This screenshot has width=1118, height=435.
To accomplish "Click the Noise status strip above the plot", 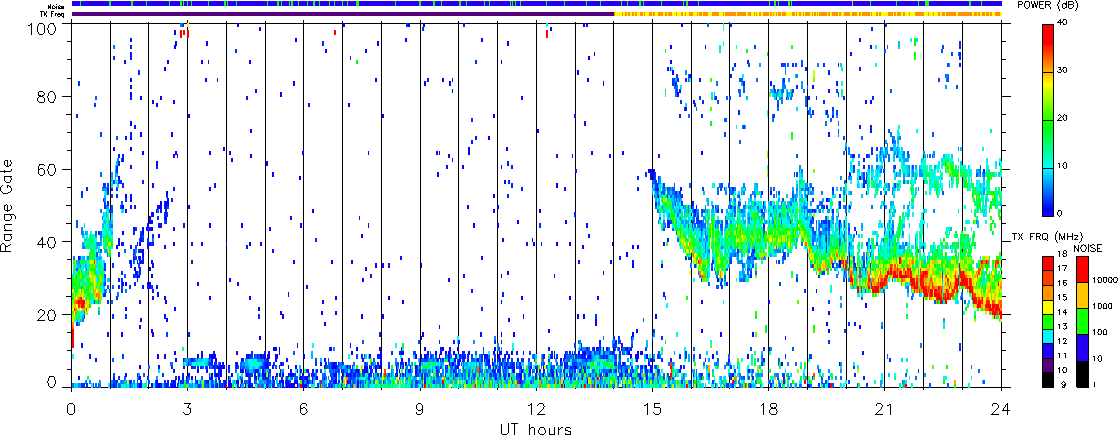I will coord(537,4).
